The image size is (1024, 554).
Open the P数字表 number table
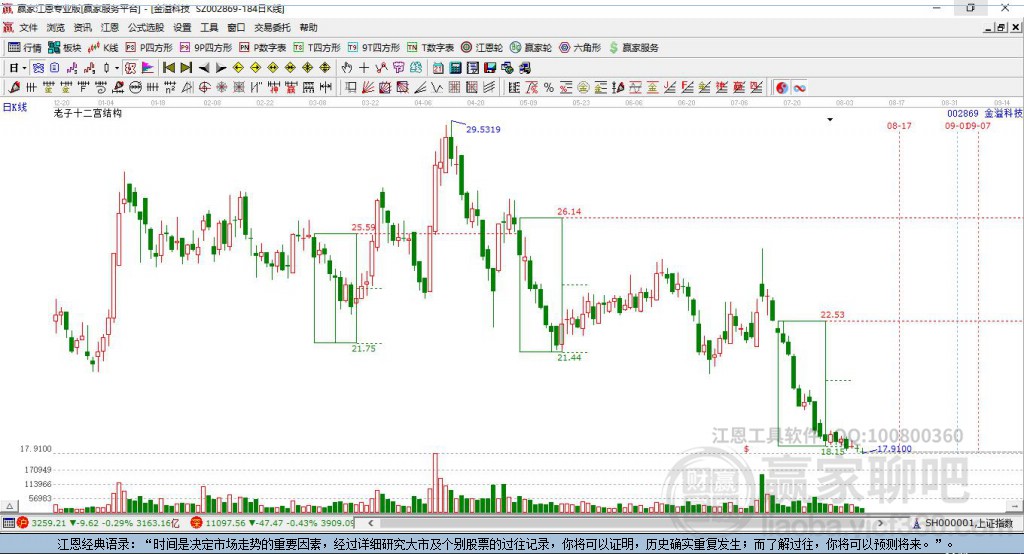(263, 48)
